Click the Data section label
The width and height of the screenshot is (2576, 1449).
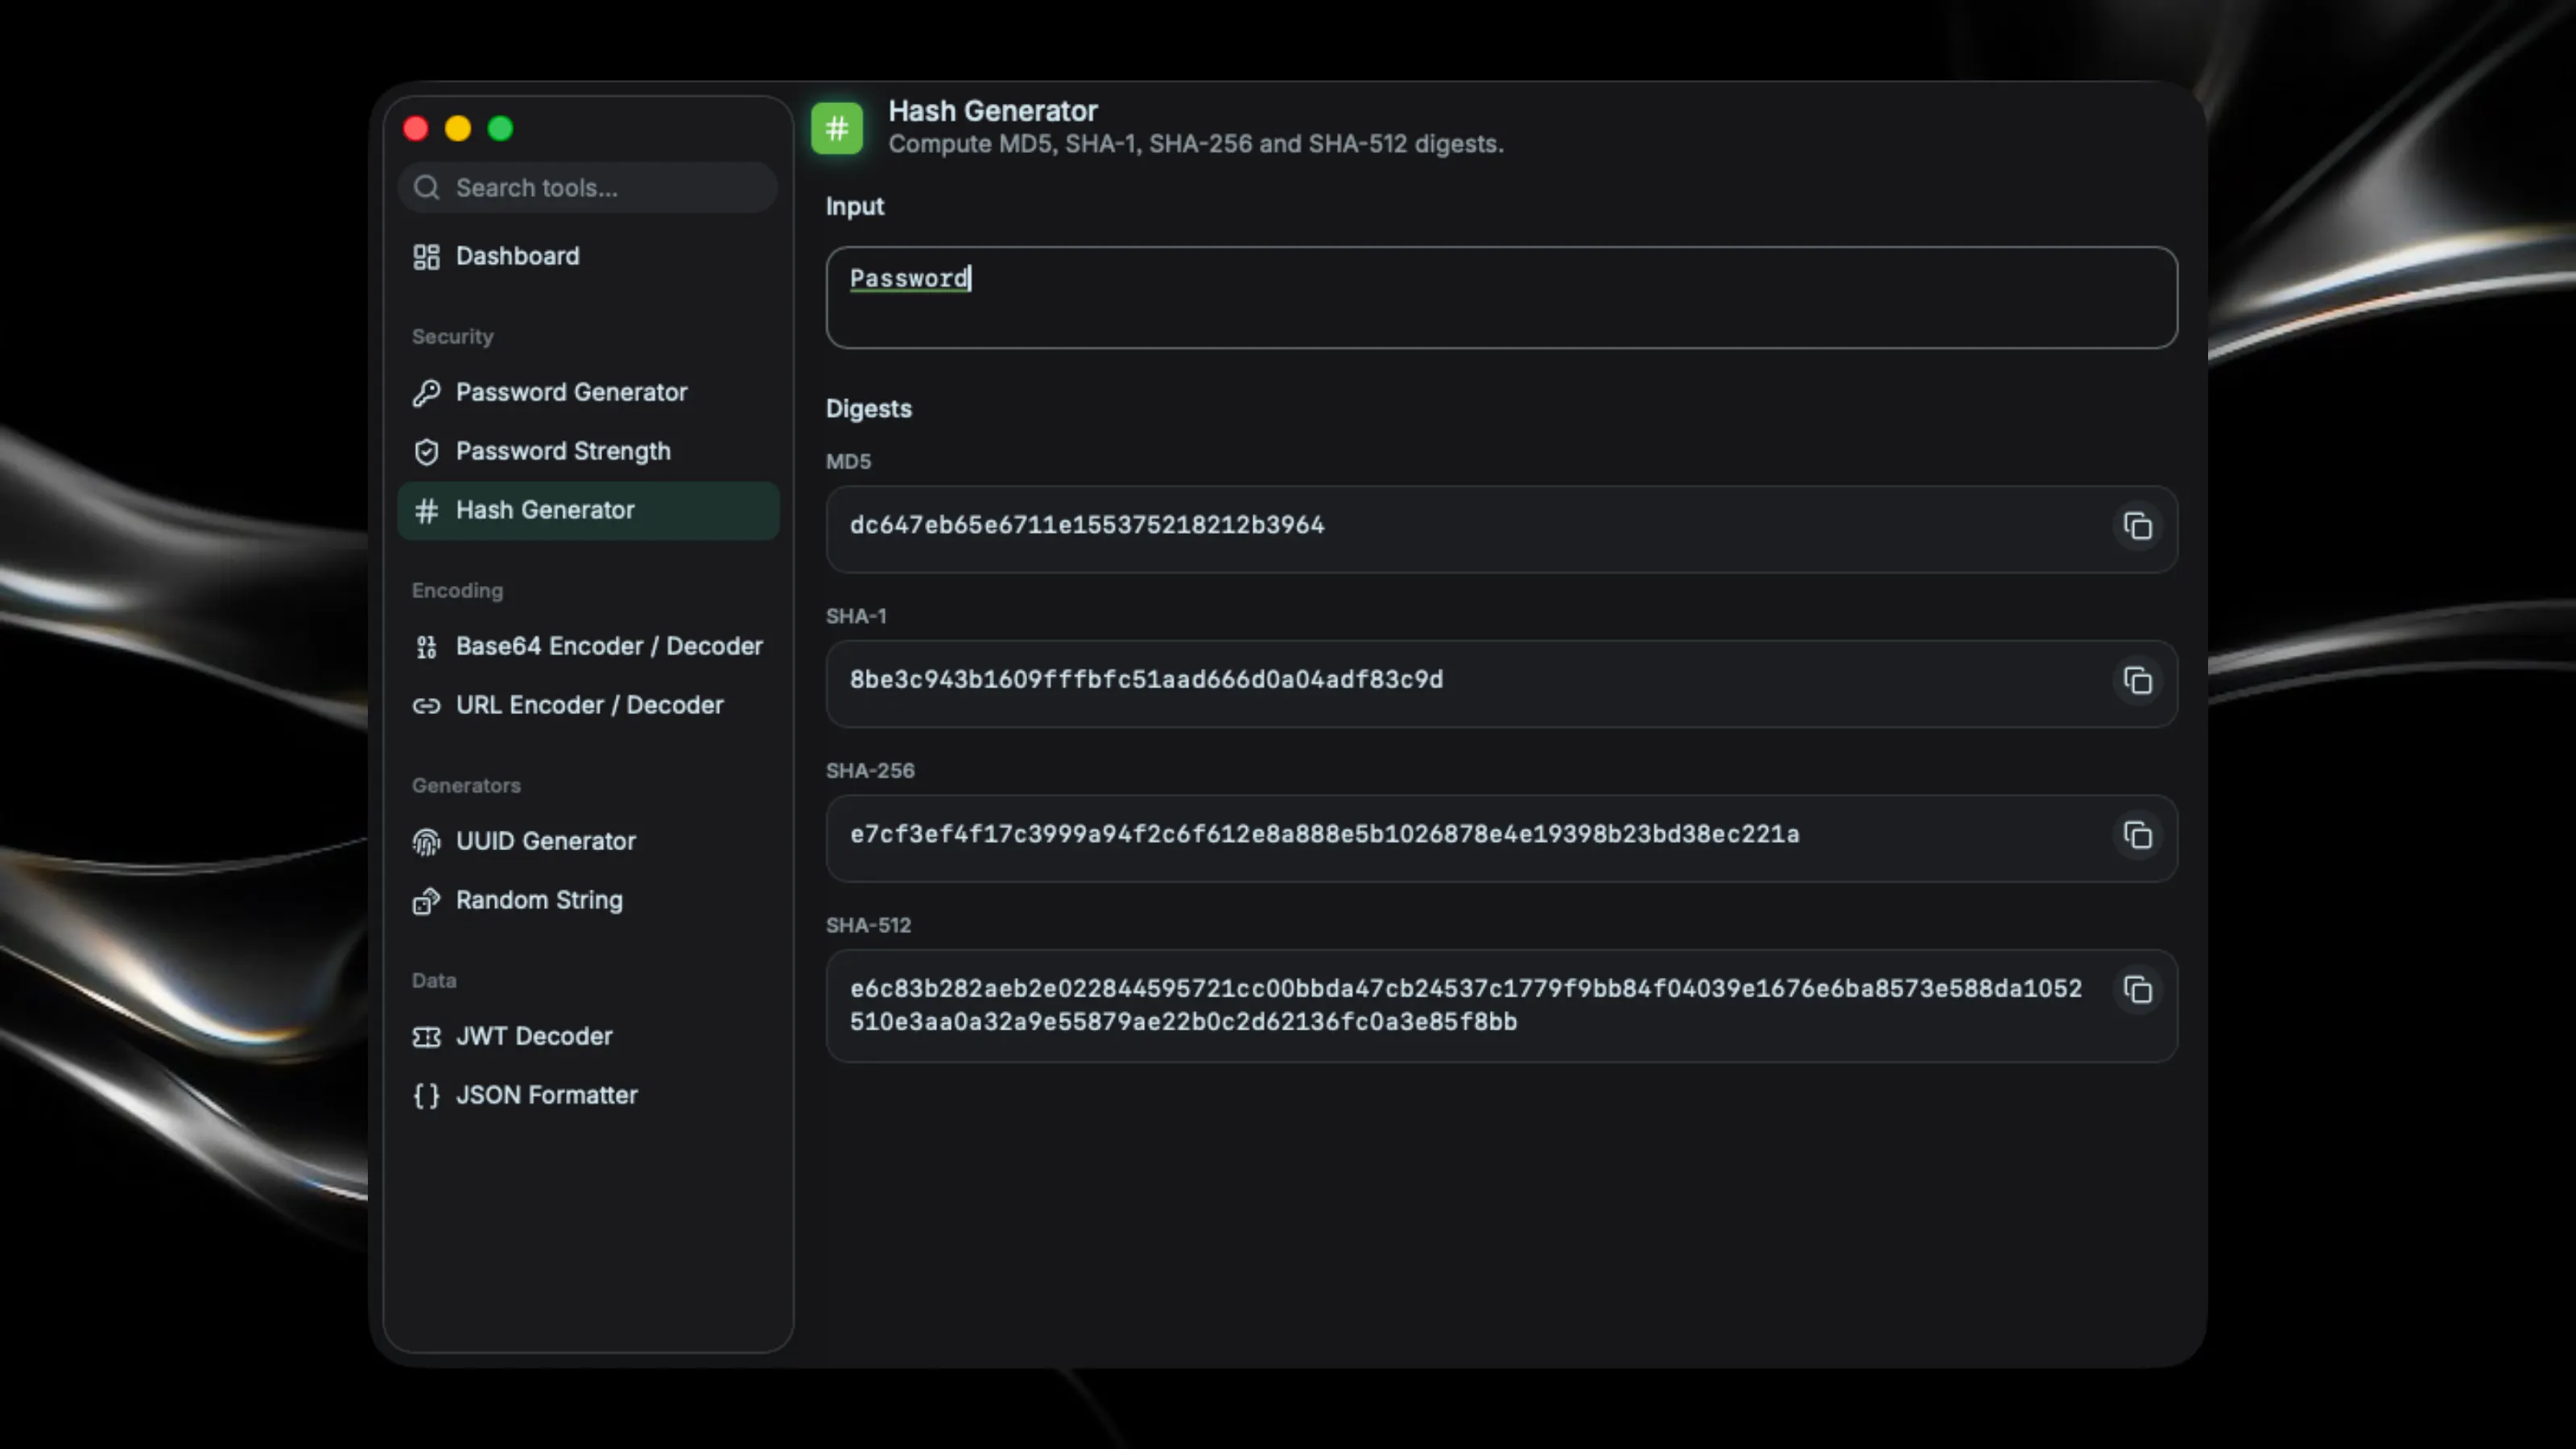click(x=434, y=981)
